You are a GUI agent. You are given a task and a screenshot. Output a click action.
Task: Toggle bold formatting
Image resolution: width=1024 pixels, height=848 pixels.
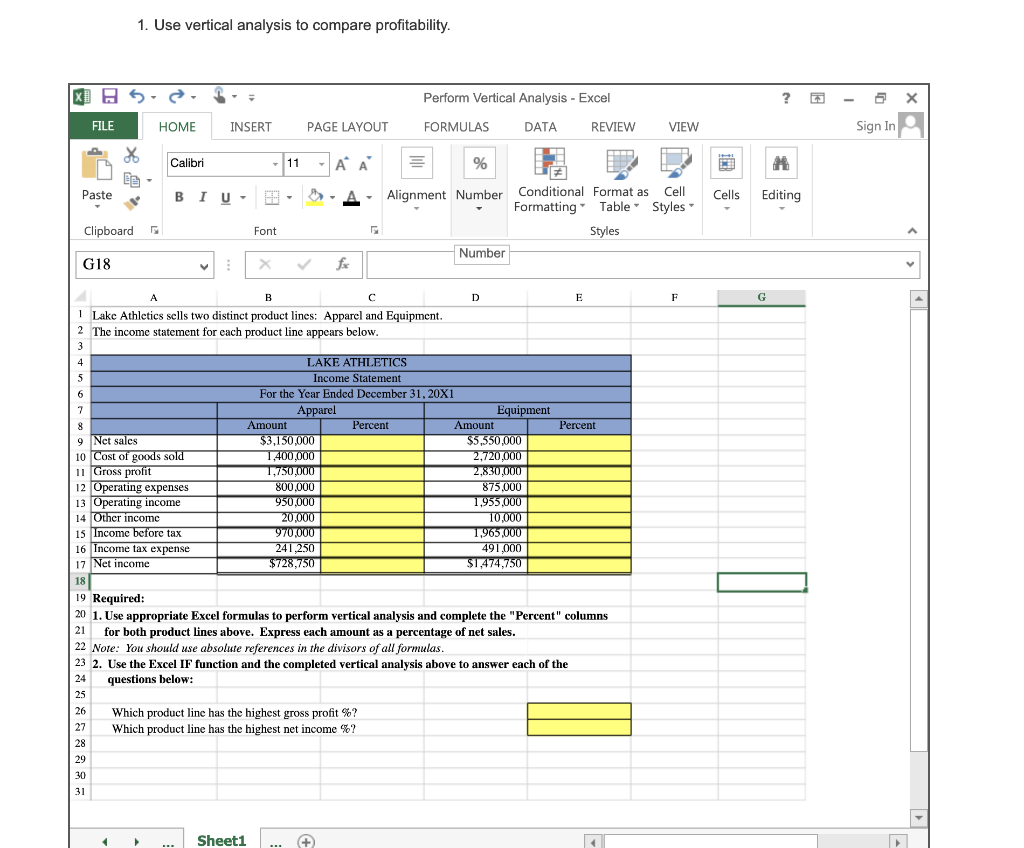179,197
